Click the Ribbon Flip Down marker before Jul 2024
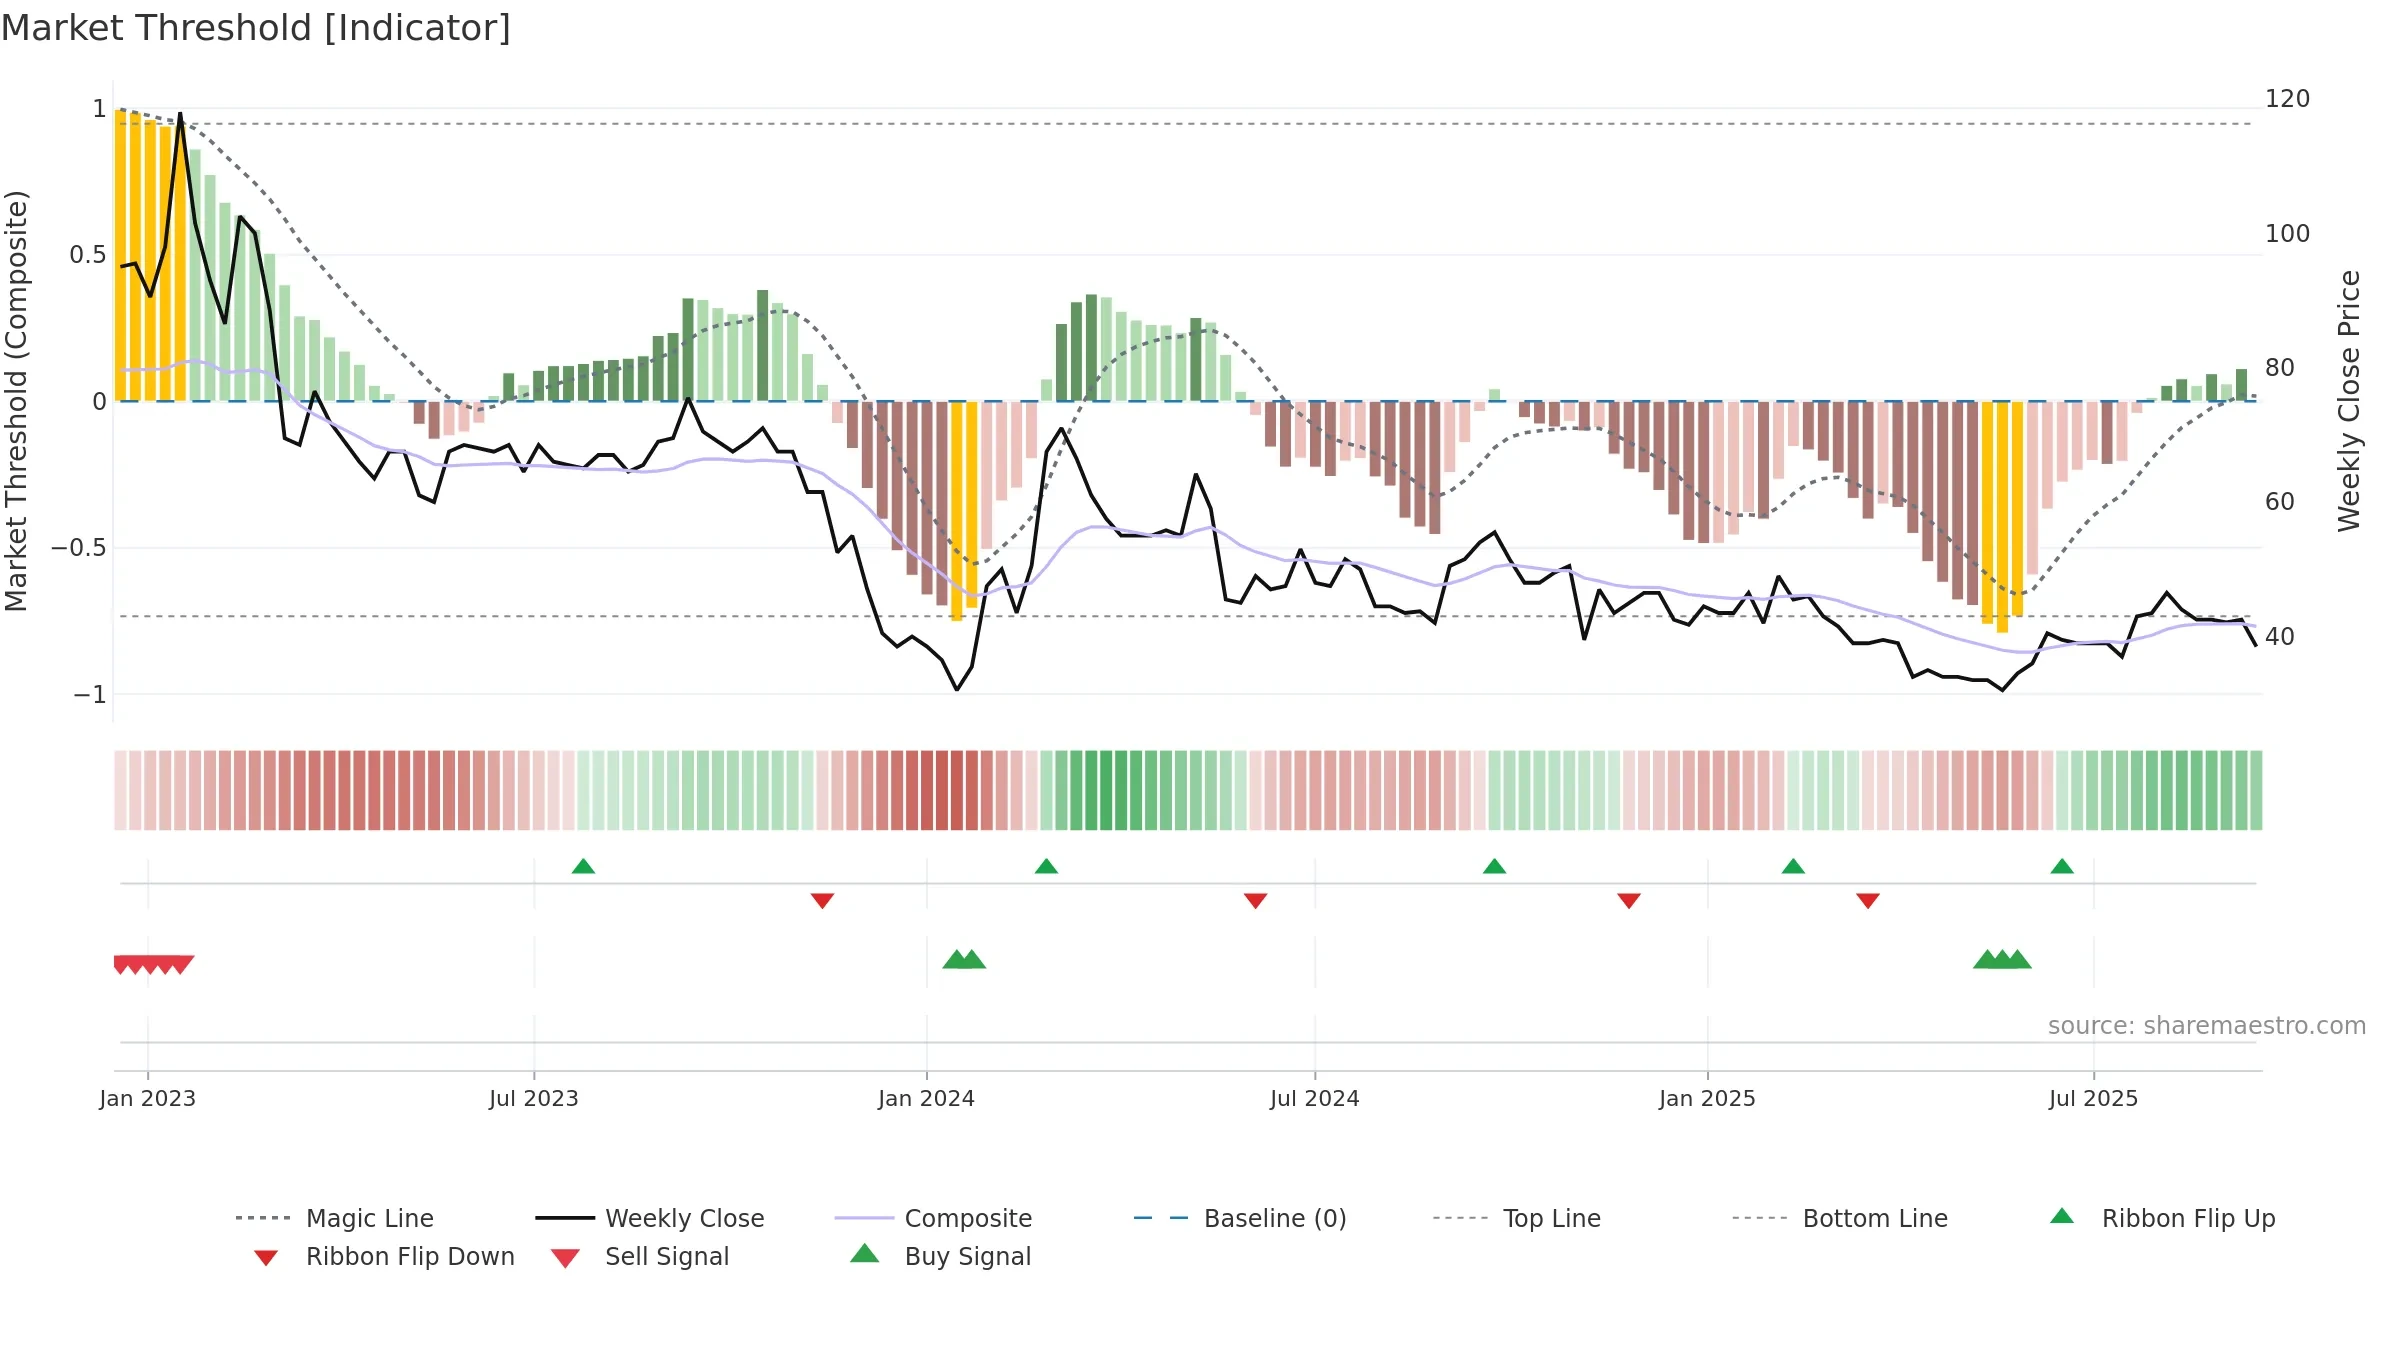 (1255, 901)
